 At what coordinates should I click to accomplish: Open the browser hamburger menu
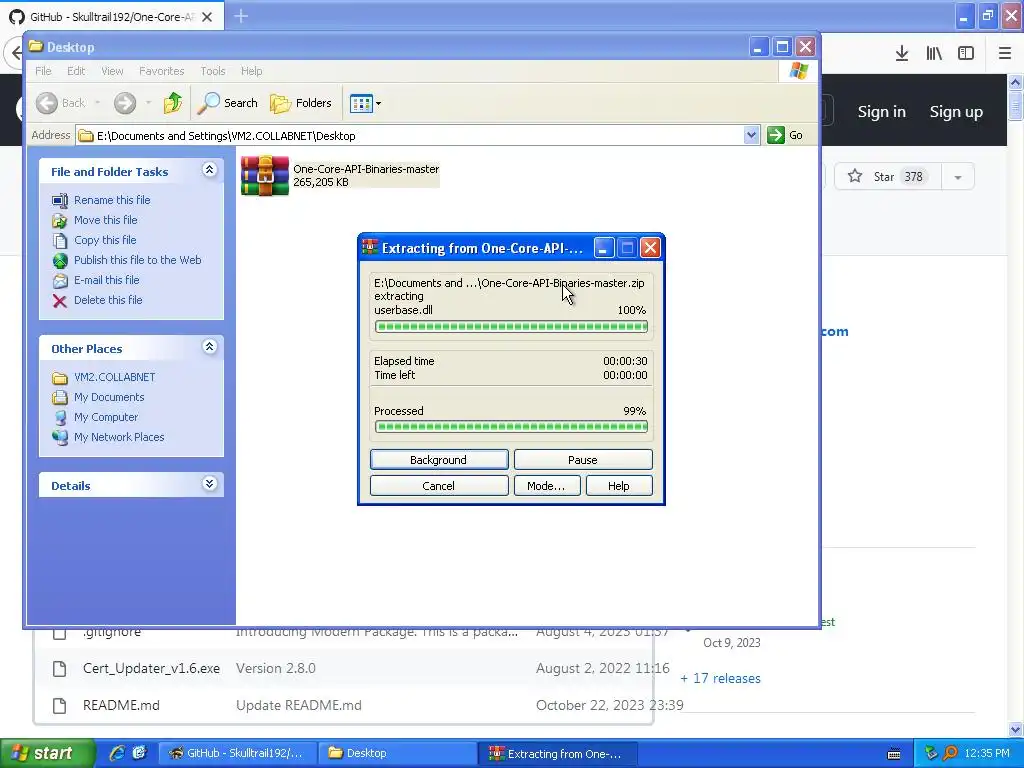1005,54
